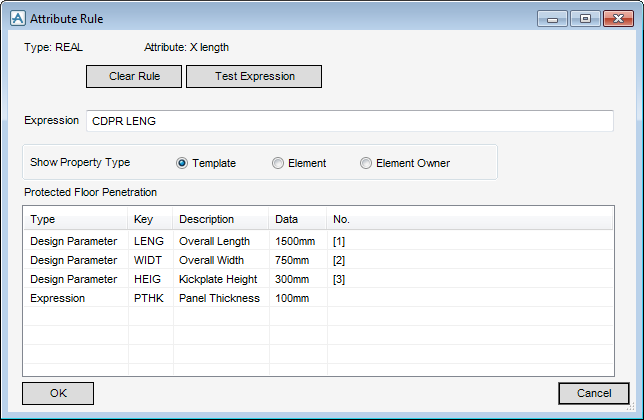Click the Key column header

150,219
